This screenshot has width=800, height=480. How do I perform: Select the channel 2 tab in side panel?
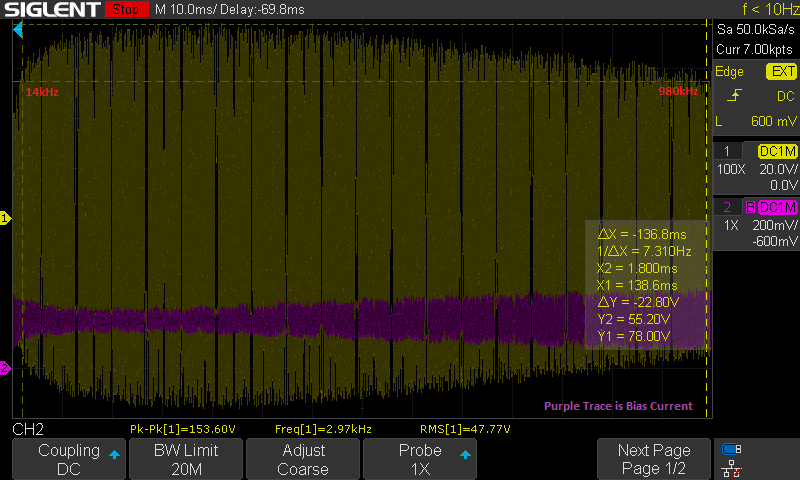click(x=727, y=207)
